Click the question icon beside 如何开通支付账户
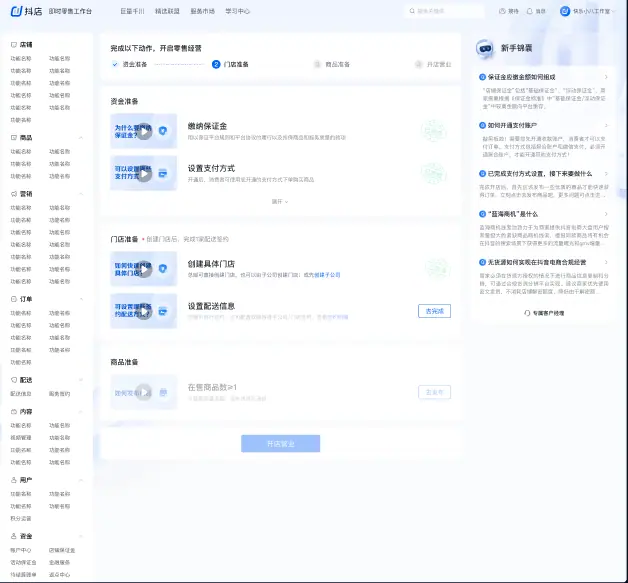The image size is (628, 583). pos(483,125)
